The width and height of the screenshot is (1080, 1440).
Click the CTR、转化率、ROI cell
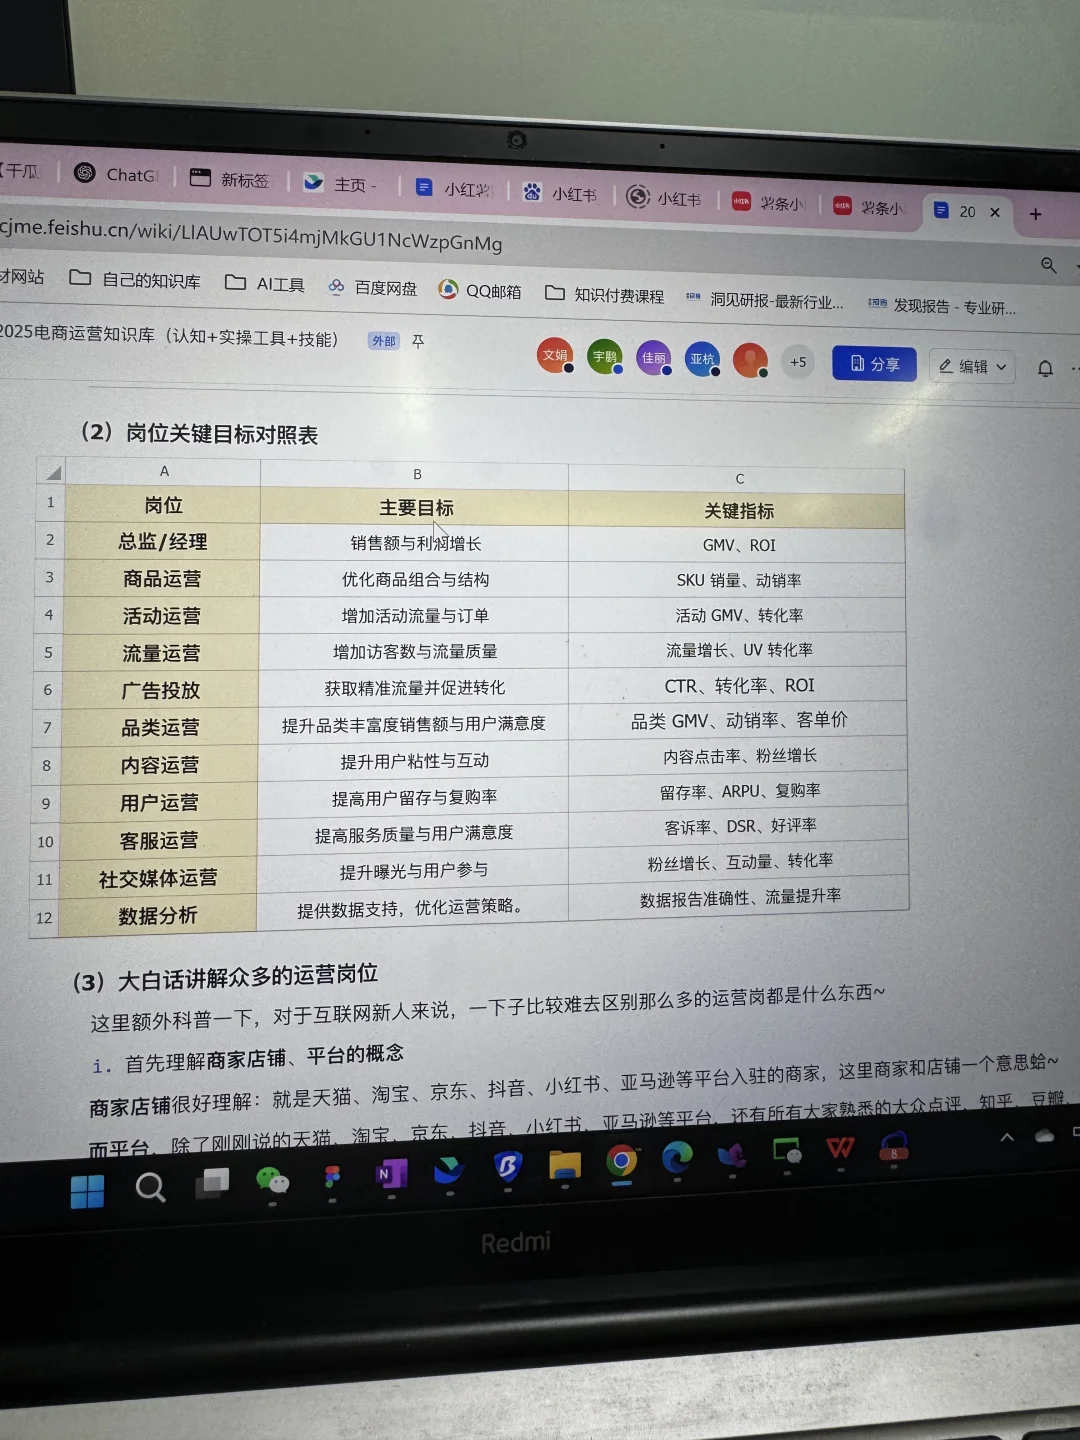pos(739,686)
